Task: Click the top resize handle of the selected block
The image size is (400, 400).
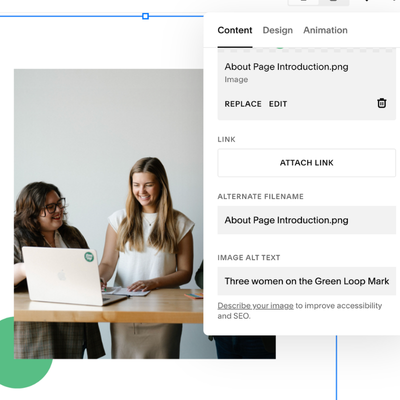Action: (145, 16)
